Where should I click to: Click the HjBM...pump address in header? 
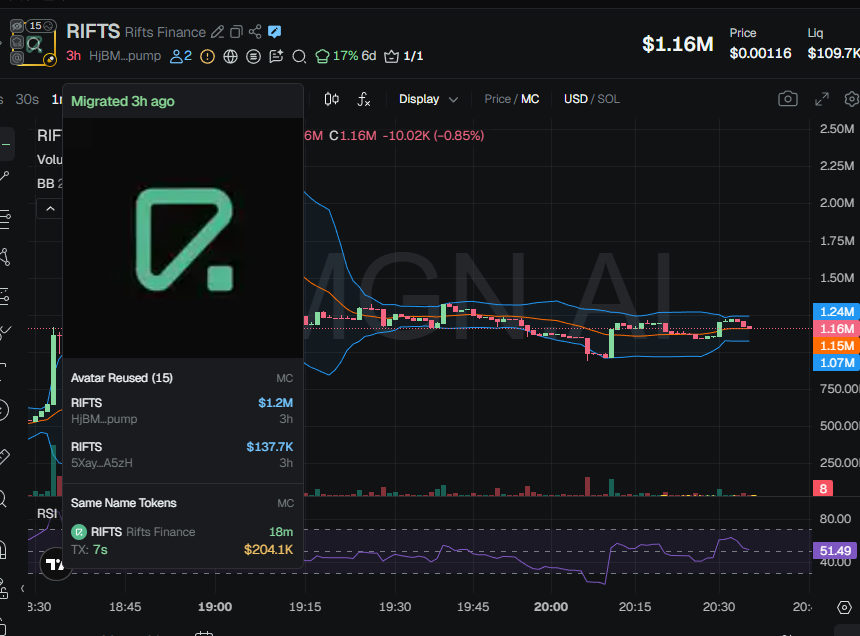point(125,56)
